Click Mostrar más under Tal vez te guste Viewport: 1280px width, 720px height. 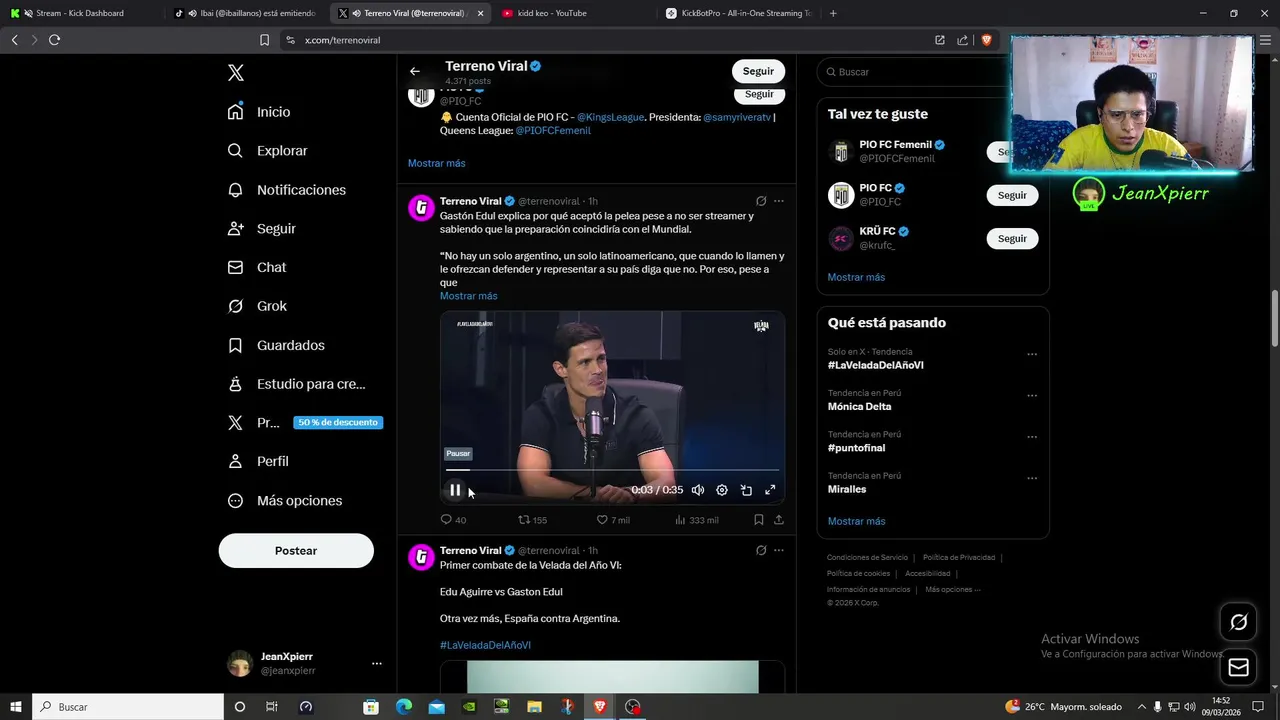click(856, 277)
